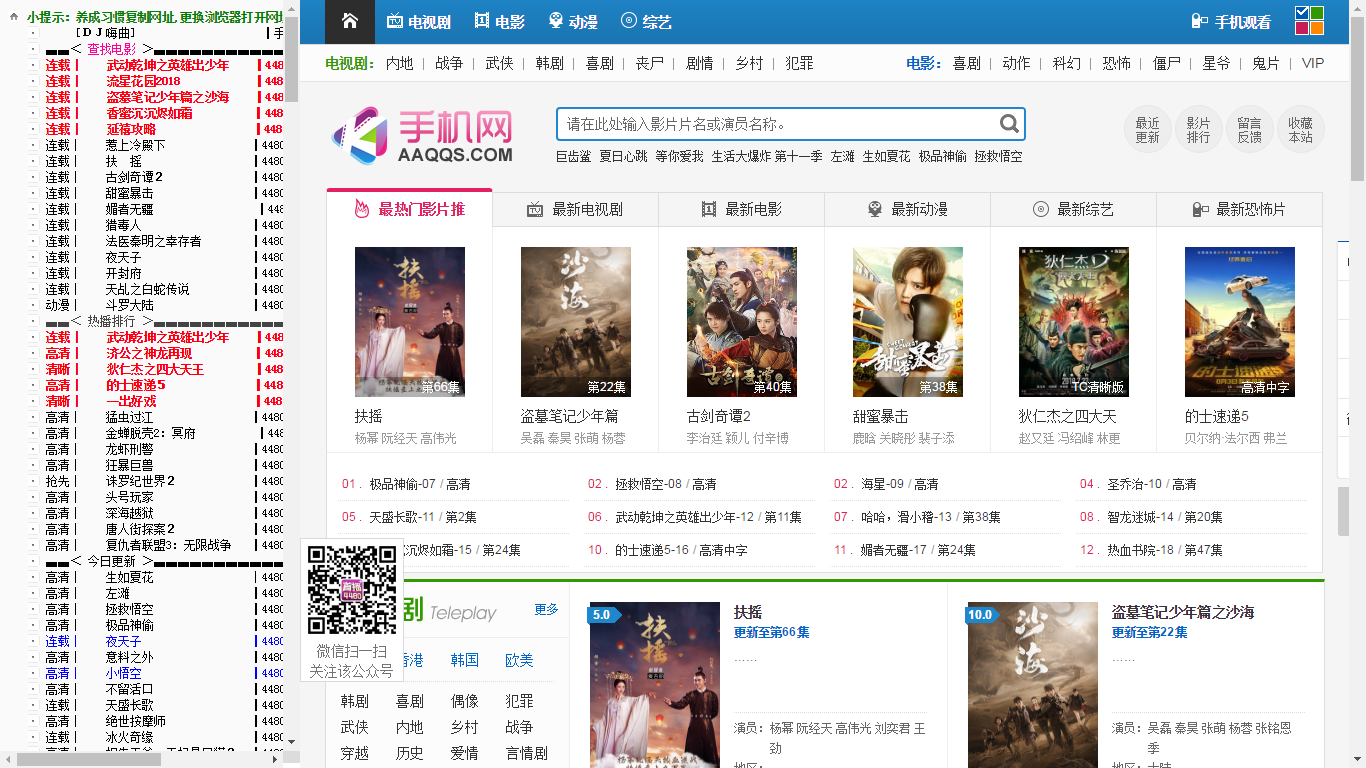The image size is (1366, 768).
Task: Click the round 留言反馈 feedback icon
Action: pos(1249,130)
